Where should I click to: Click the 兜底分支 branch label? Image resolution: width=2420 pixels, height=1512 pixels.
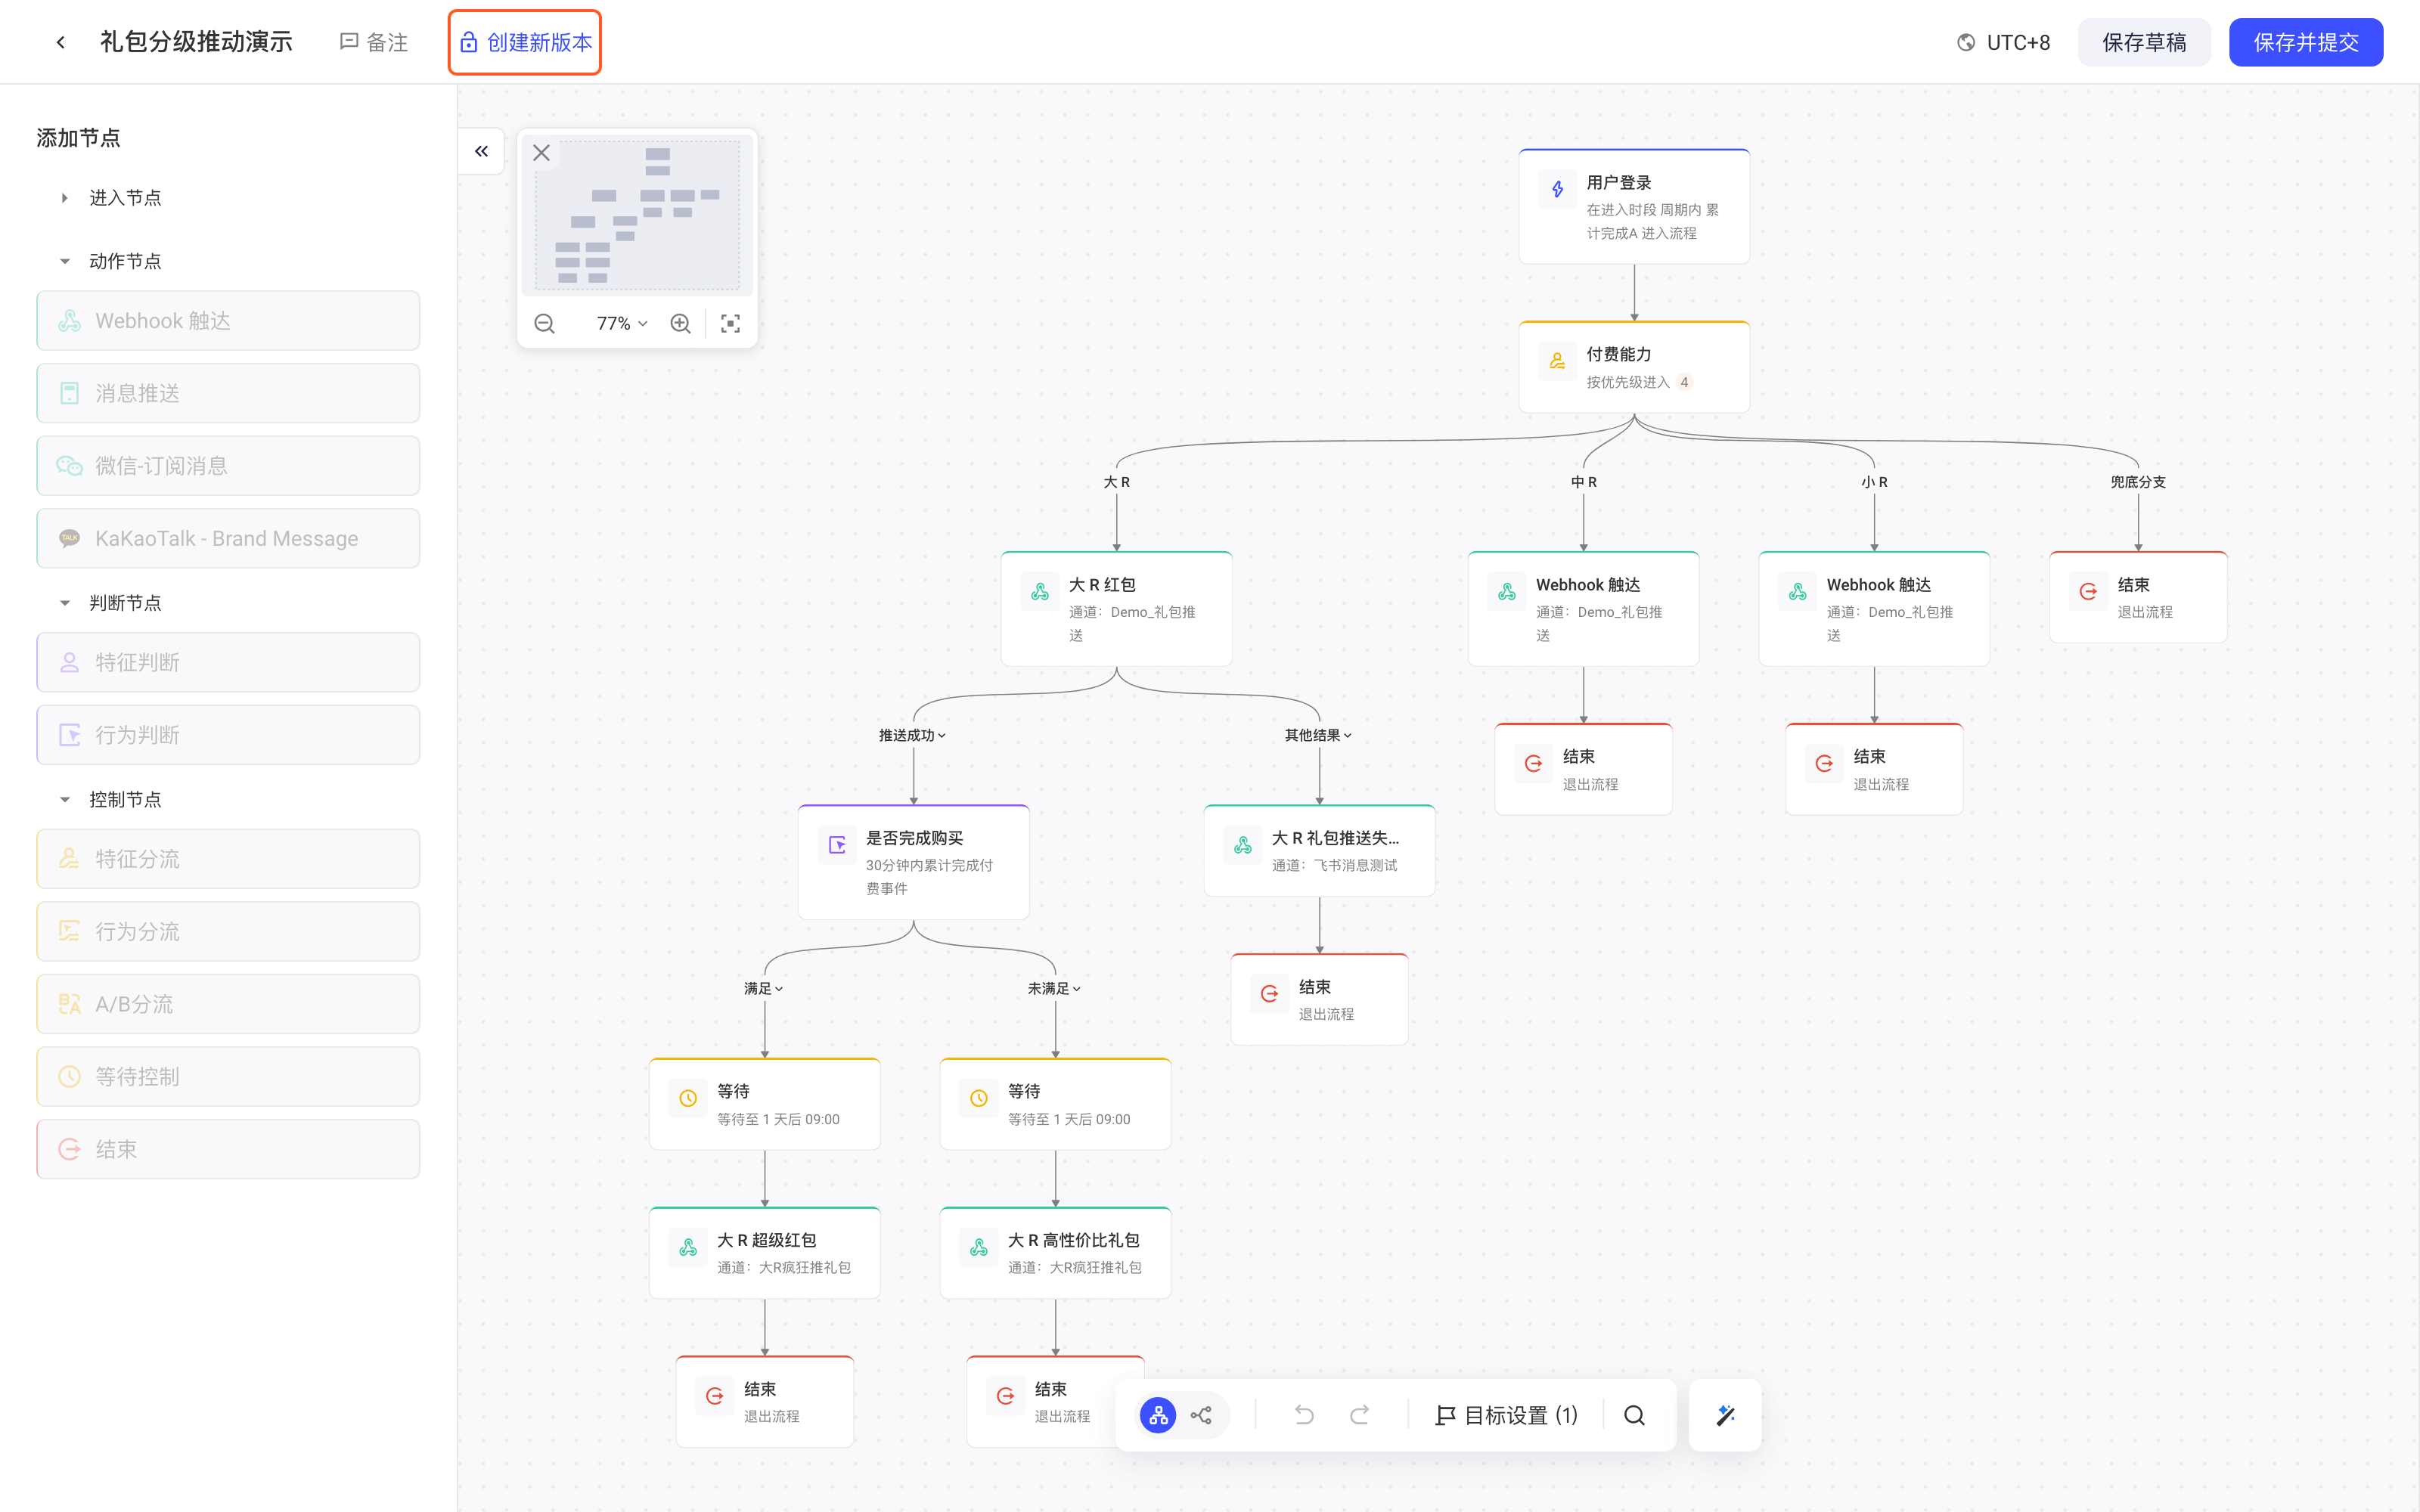[x=2138, y=482]
